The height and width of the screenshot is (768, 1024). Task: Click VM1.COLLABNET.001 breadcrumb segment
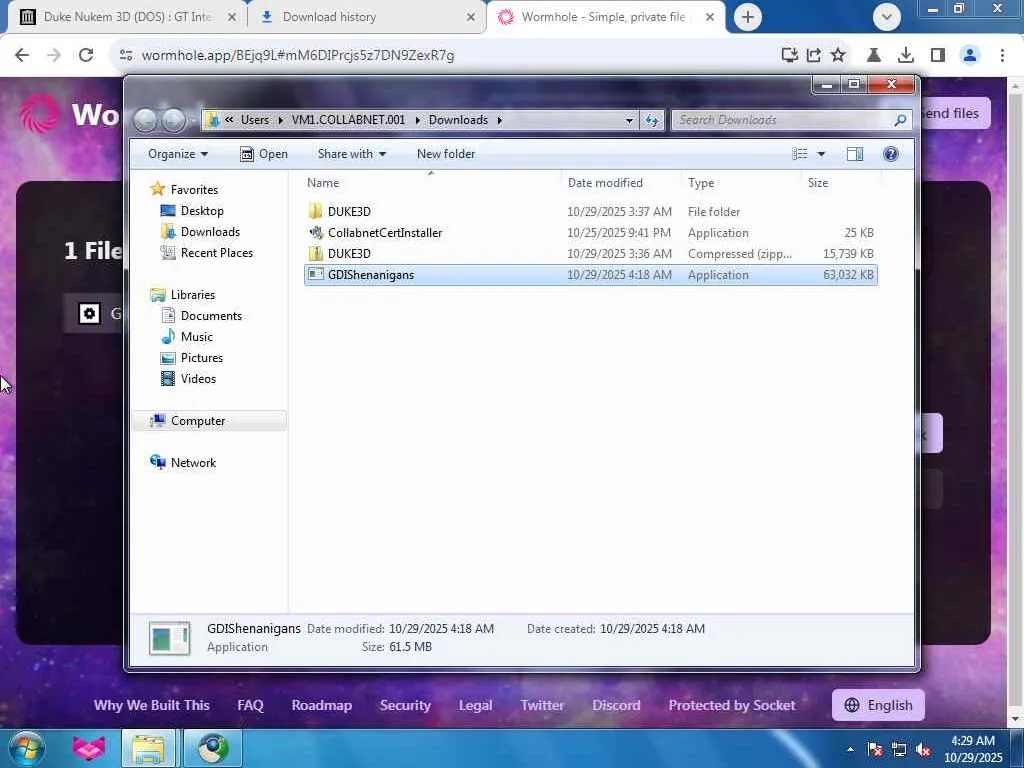coord(348,120)
